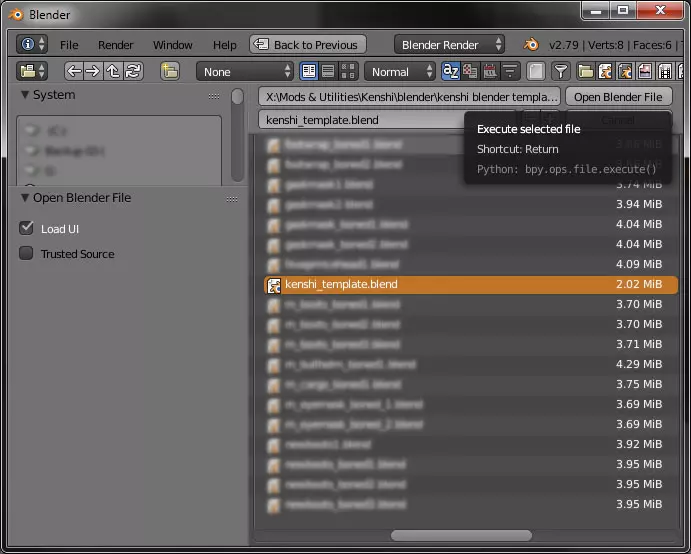Sort files alphabetically
This screenshot has width=691, height=554.
point(450,71)
